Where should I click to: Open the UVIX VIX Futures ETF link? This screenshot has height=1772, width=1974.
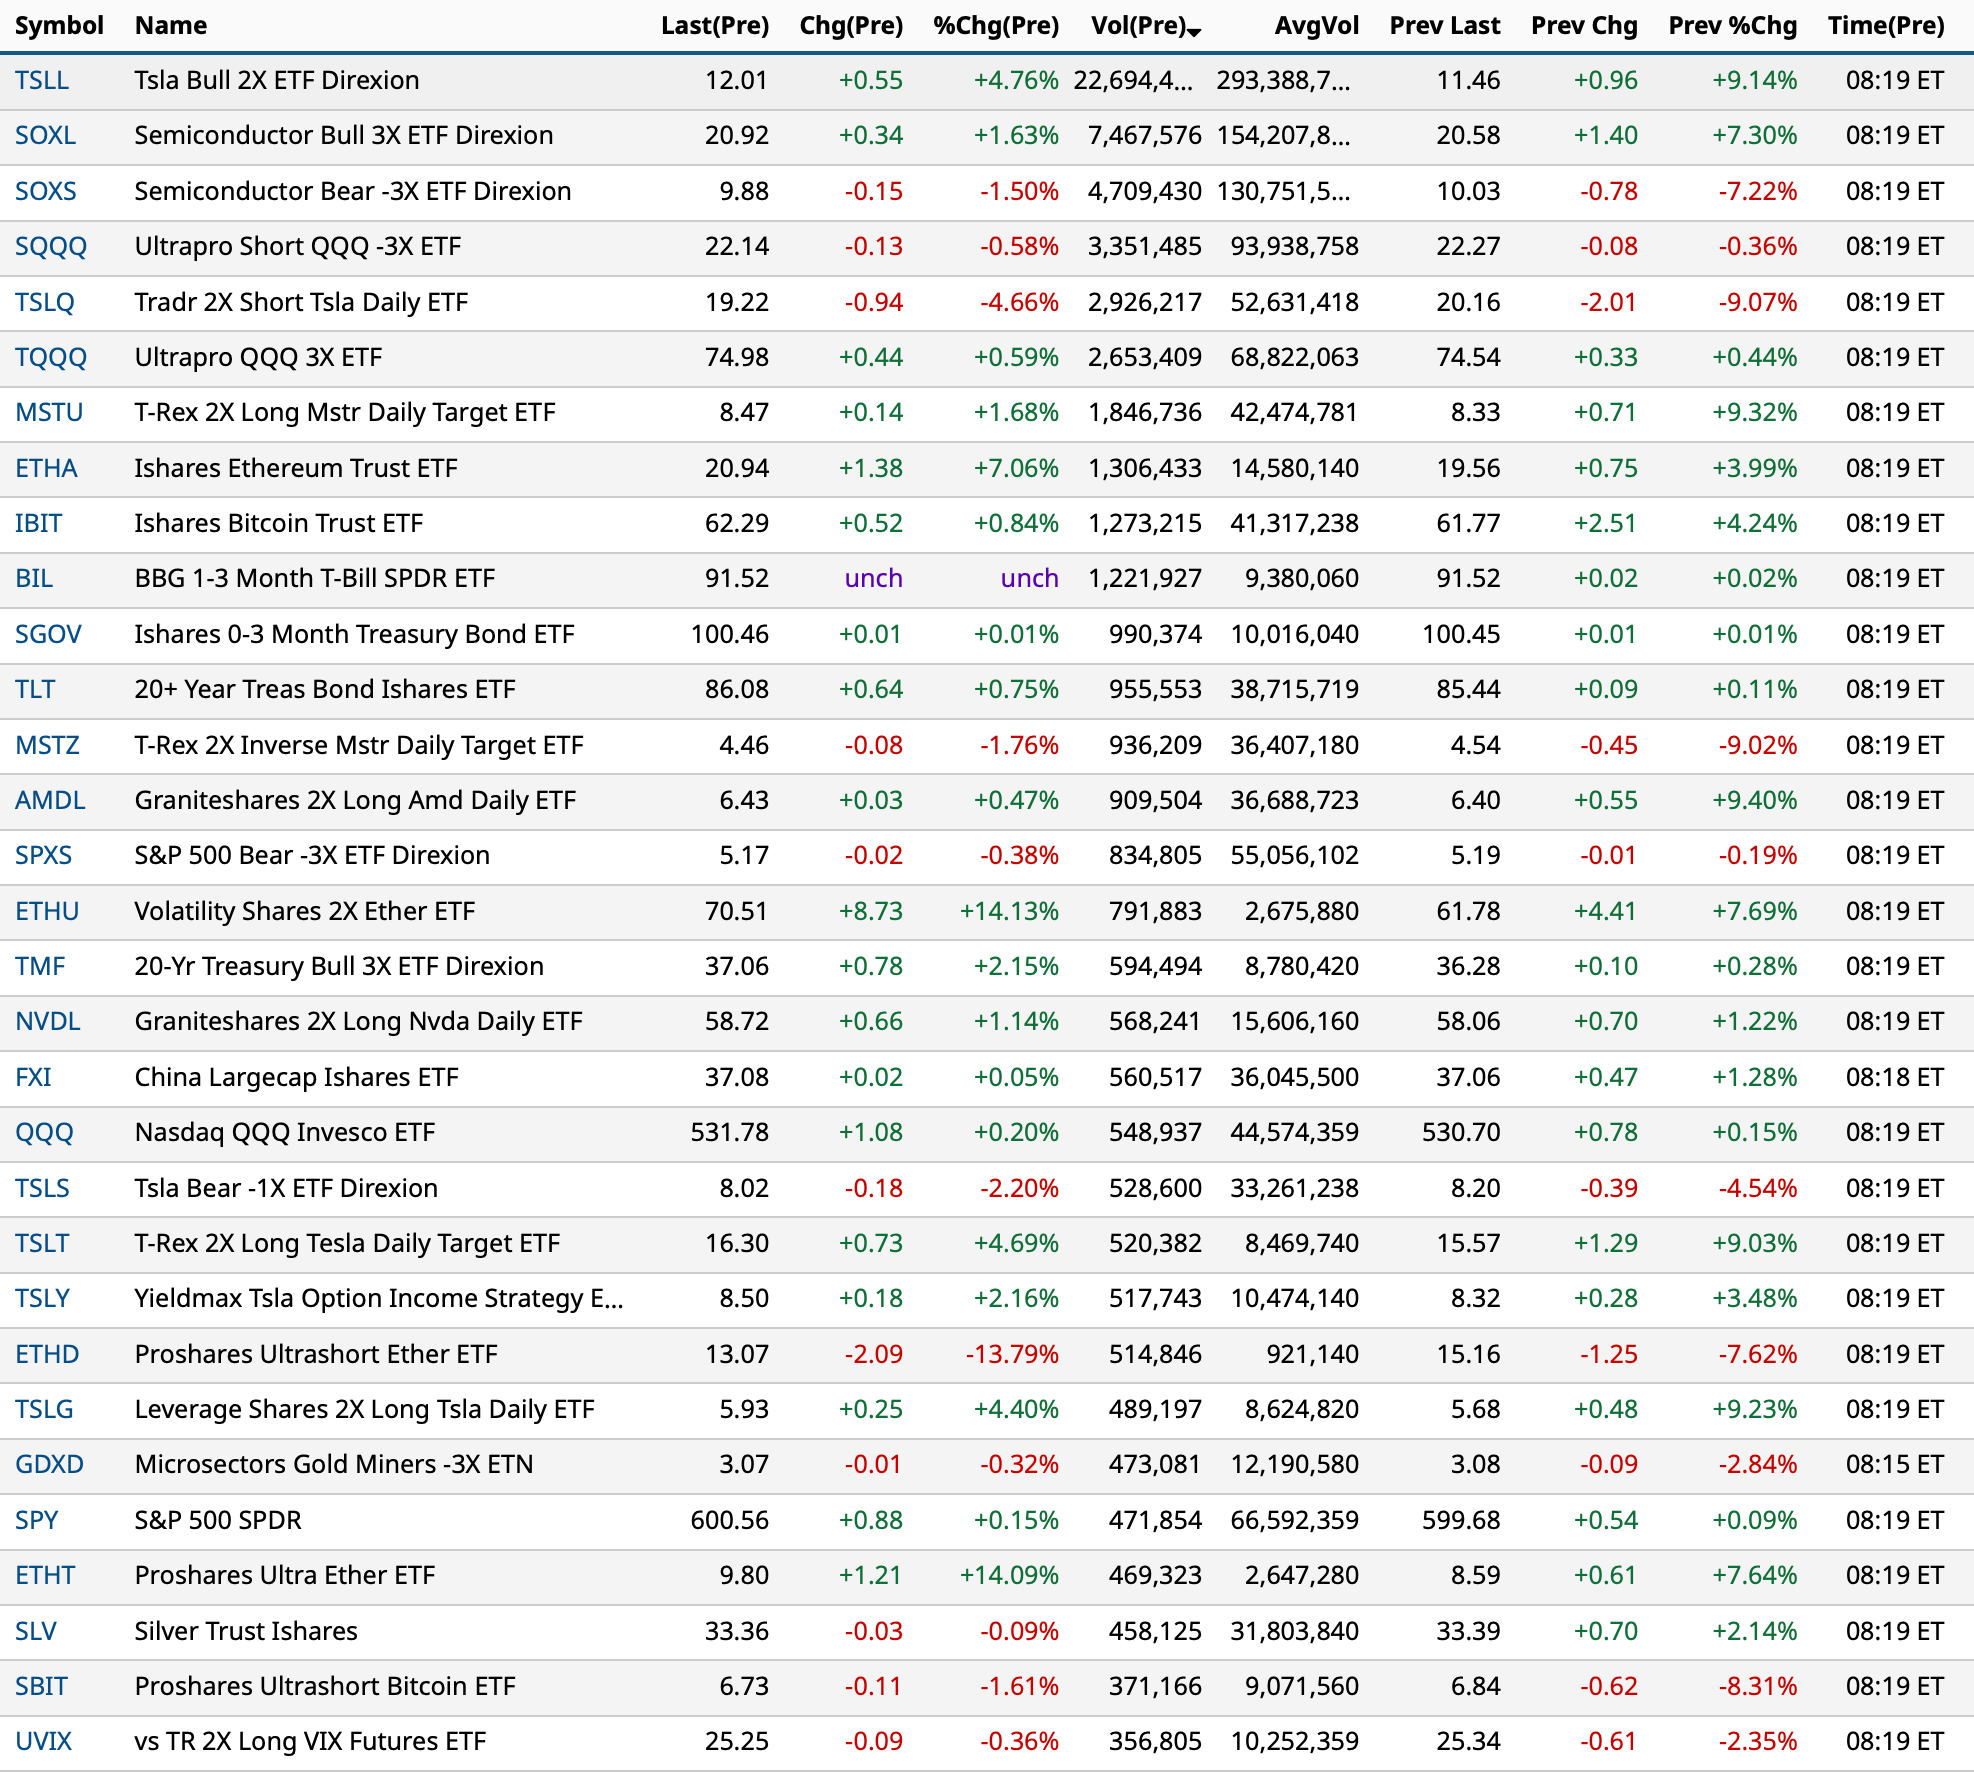click(44, 1741)
